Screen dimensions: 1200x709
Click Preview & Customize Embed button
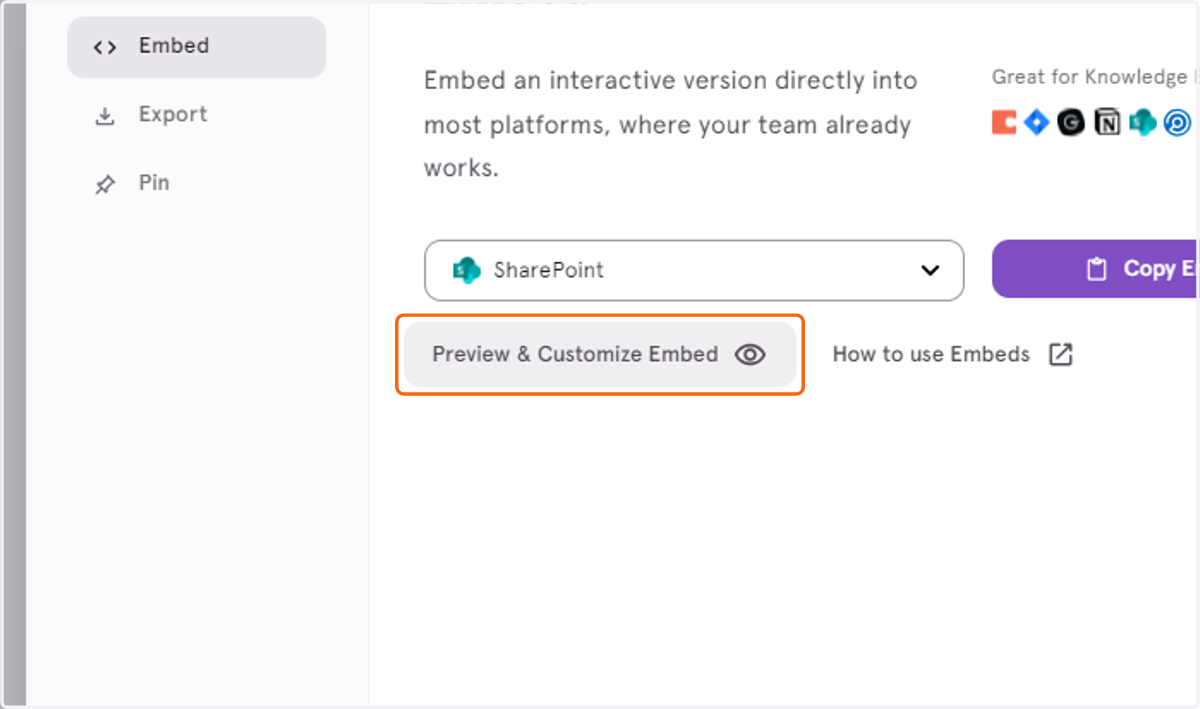600,354
